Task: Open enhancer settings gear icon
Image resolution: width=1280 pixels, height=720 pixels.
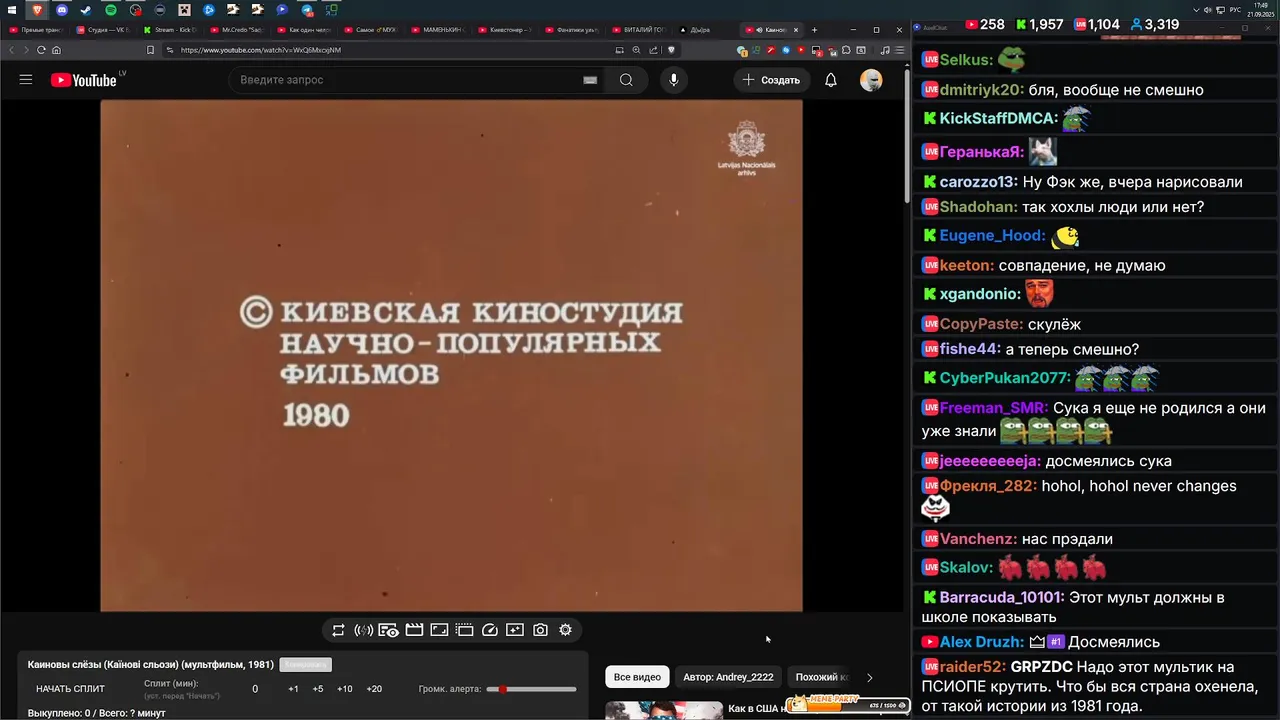Action: click(x=565, y=630)
